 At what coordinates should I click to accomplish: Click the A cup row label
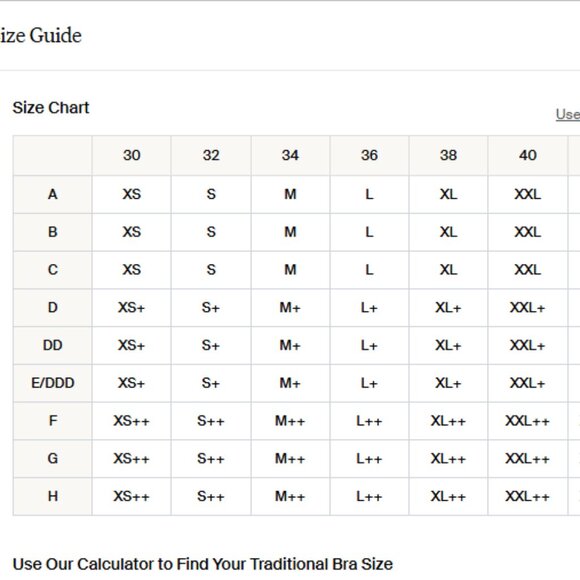pos(53,194)
